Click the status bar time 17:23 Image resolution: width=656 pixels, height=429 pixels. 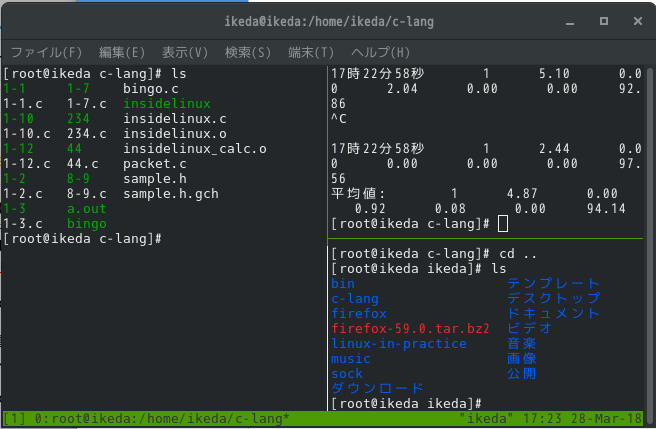click(x=542, y=419)
